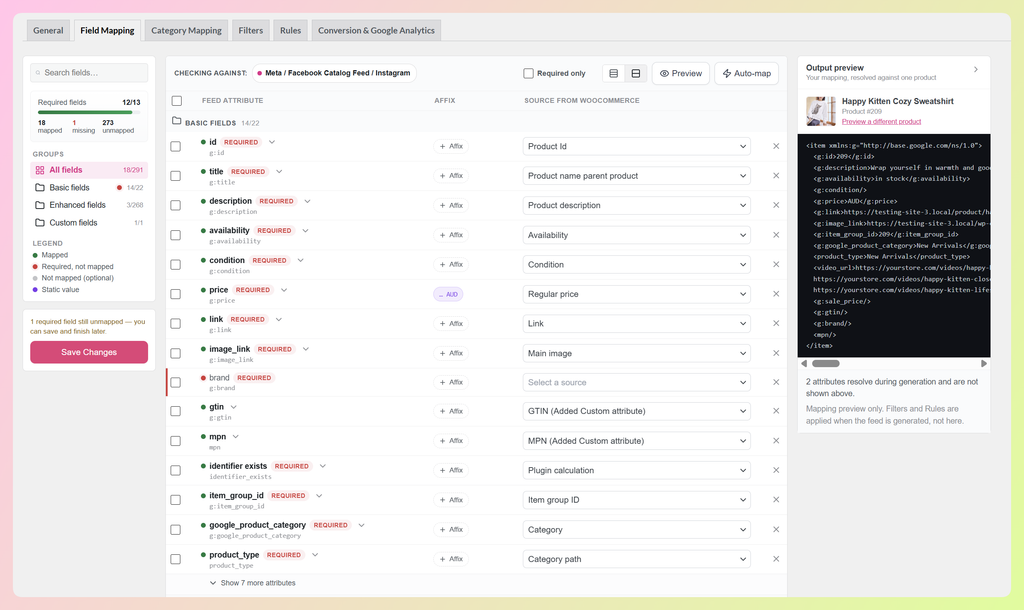This screenshot has height=610, width=1024.
Task: Open the Regular price source dropdown
Action: [x=636, y=294]
